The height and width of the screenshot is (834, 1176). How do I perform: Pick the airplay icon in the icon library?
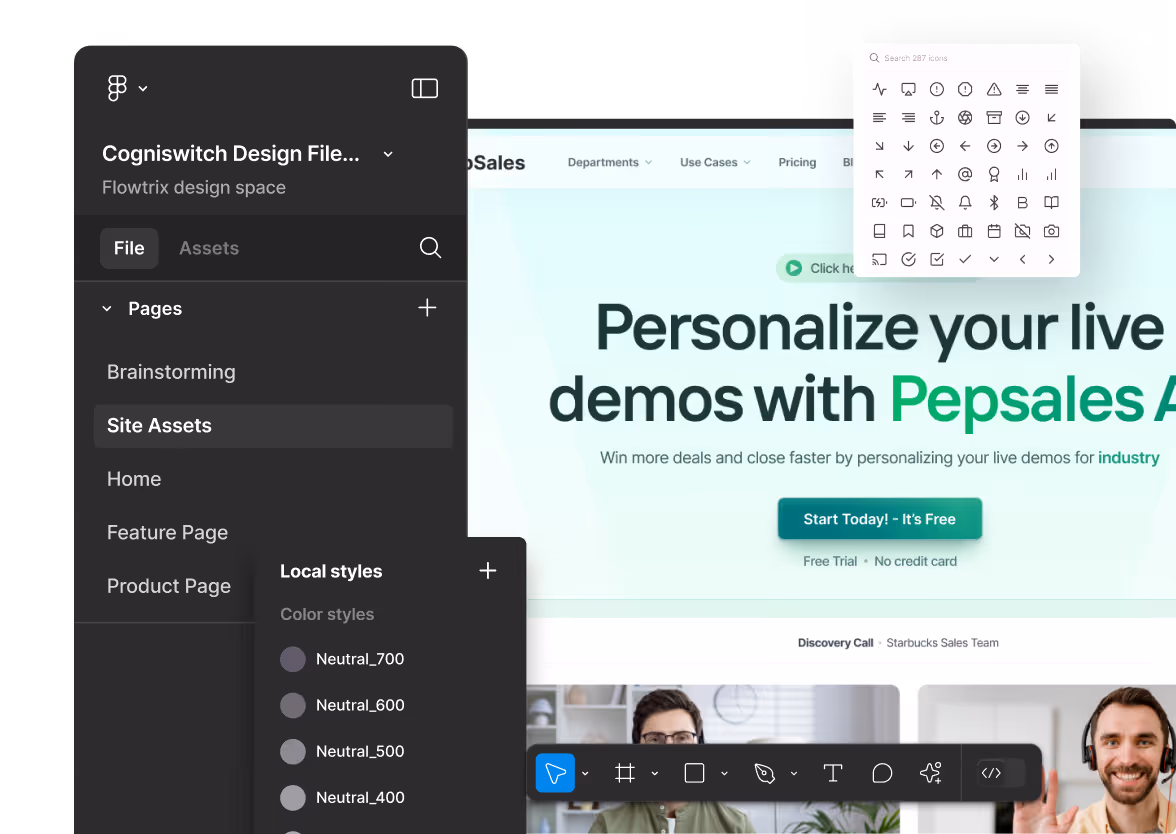pyautogui.click(x=908, y=89)
